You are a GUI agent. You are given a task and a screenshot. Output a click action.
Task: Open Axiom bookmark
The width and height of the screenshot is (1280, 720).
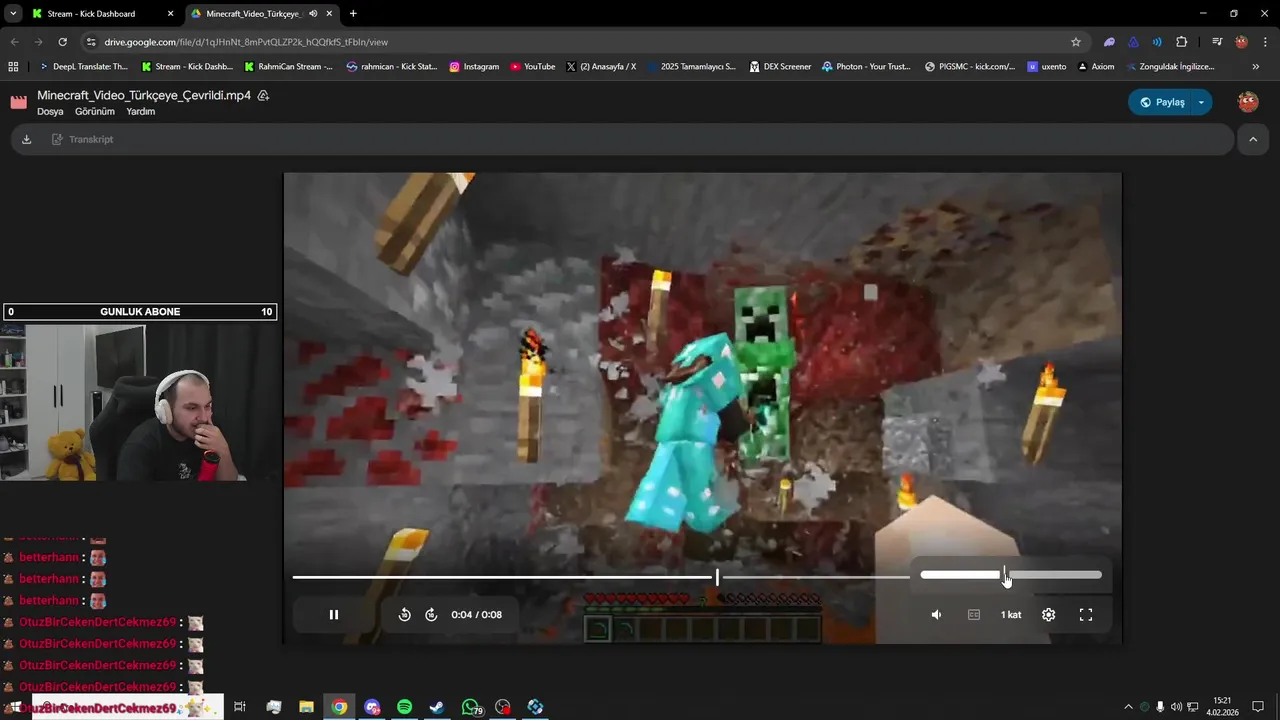coord(1095,67)
